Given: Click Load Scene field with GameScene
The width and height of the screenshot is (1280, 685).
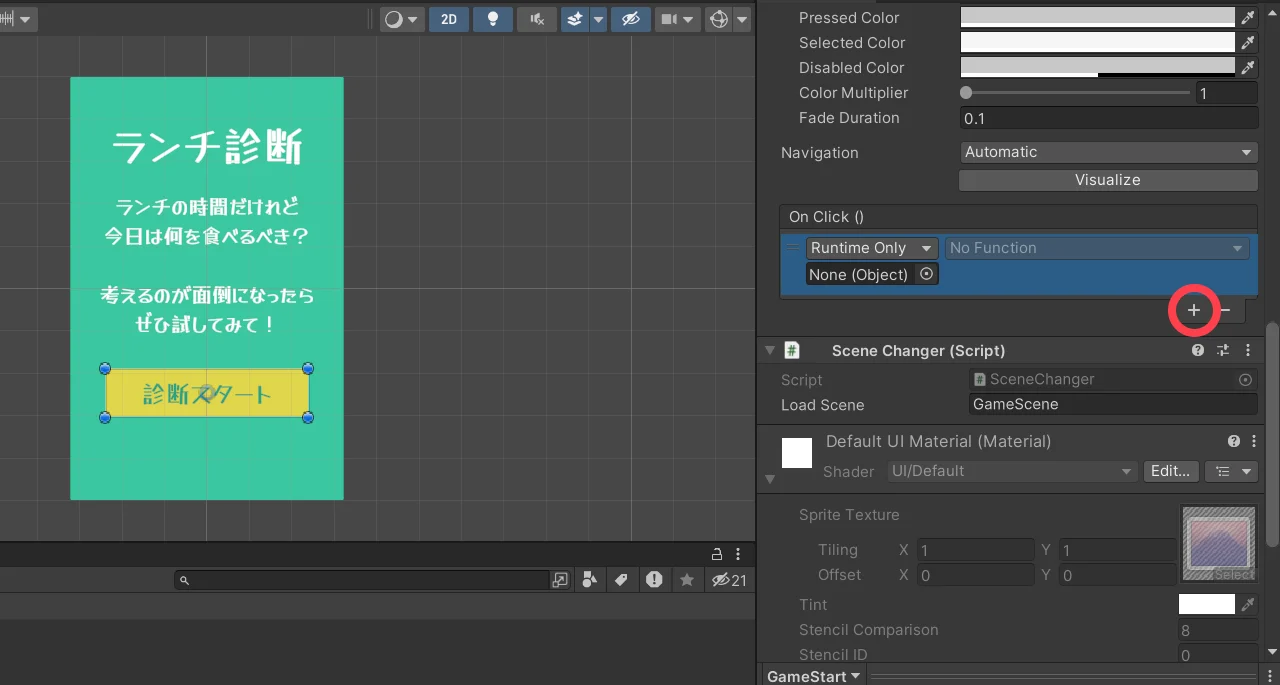Looking at the screenshot, I should pos(1113,404).
